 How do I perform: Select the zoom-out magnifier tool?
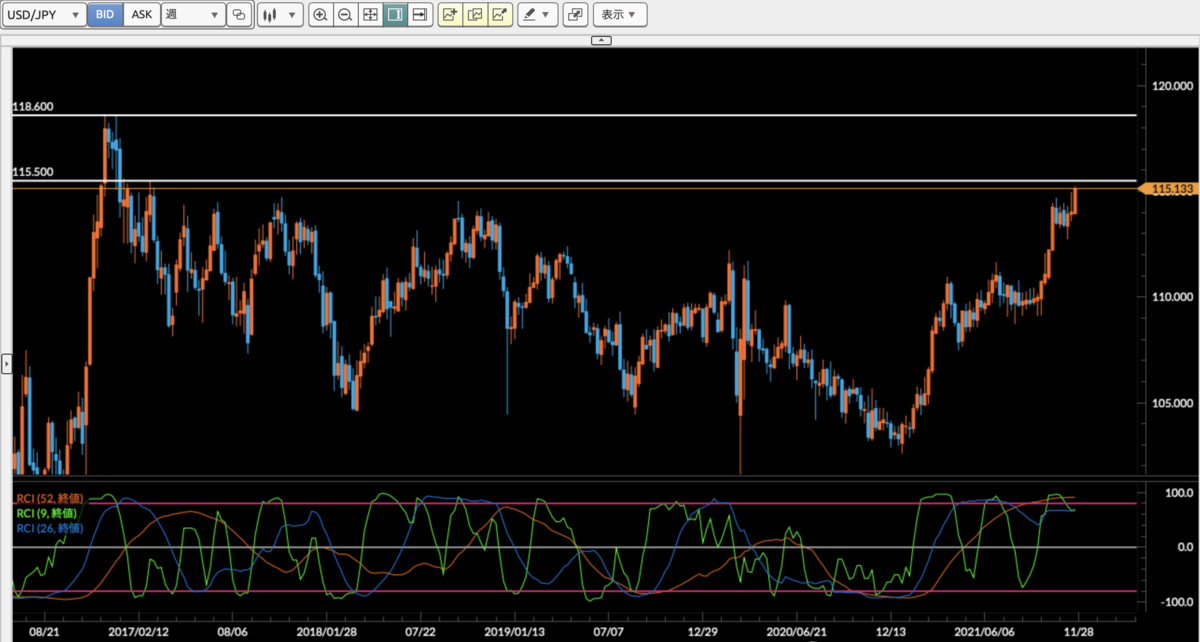pyautogui.click(x=345, y=15)
